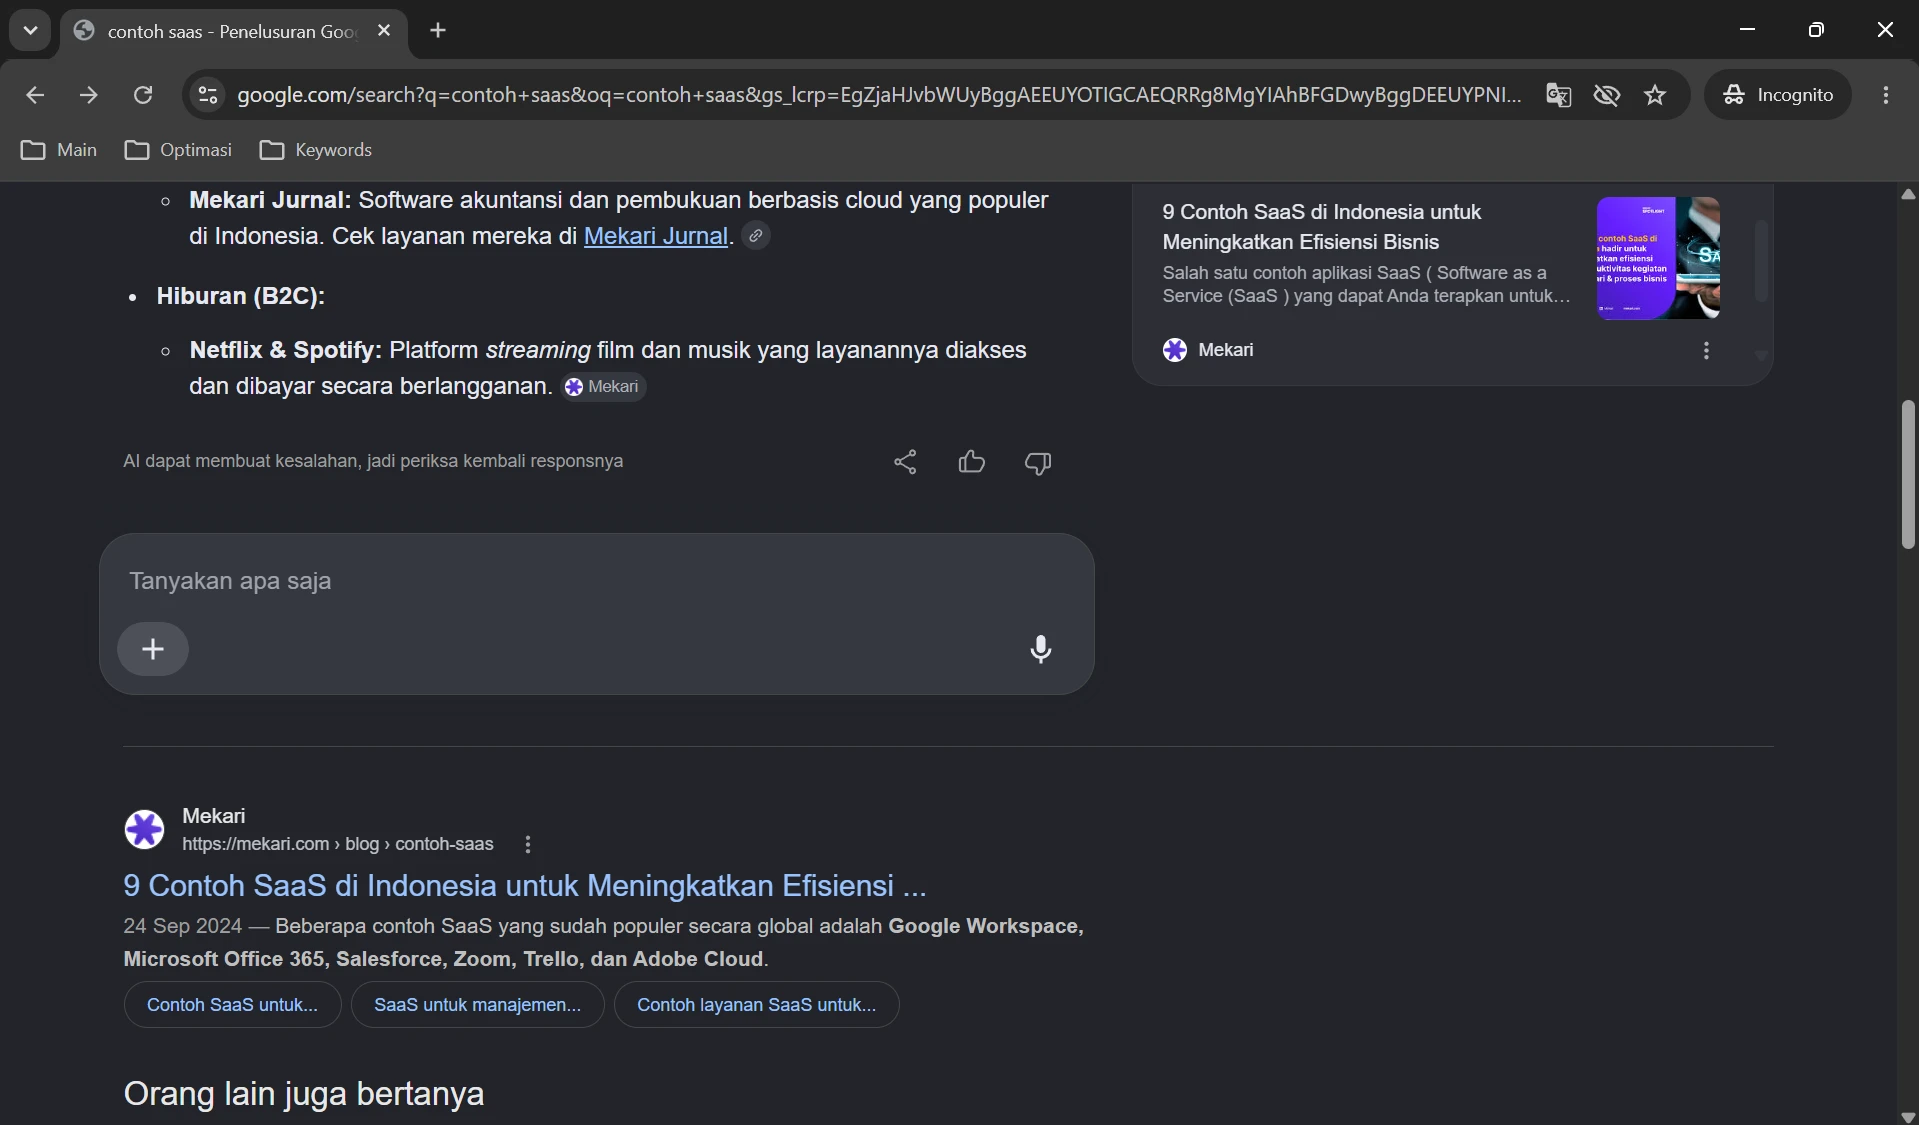Give thumbs up to AI response
The width and height of the screenshot is (1919, 1125).
coord(972,462)
